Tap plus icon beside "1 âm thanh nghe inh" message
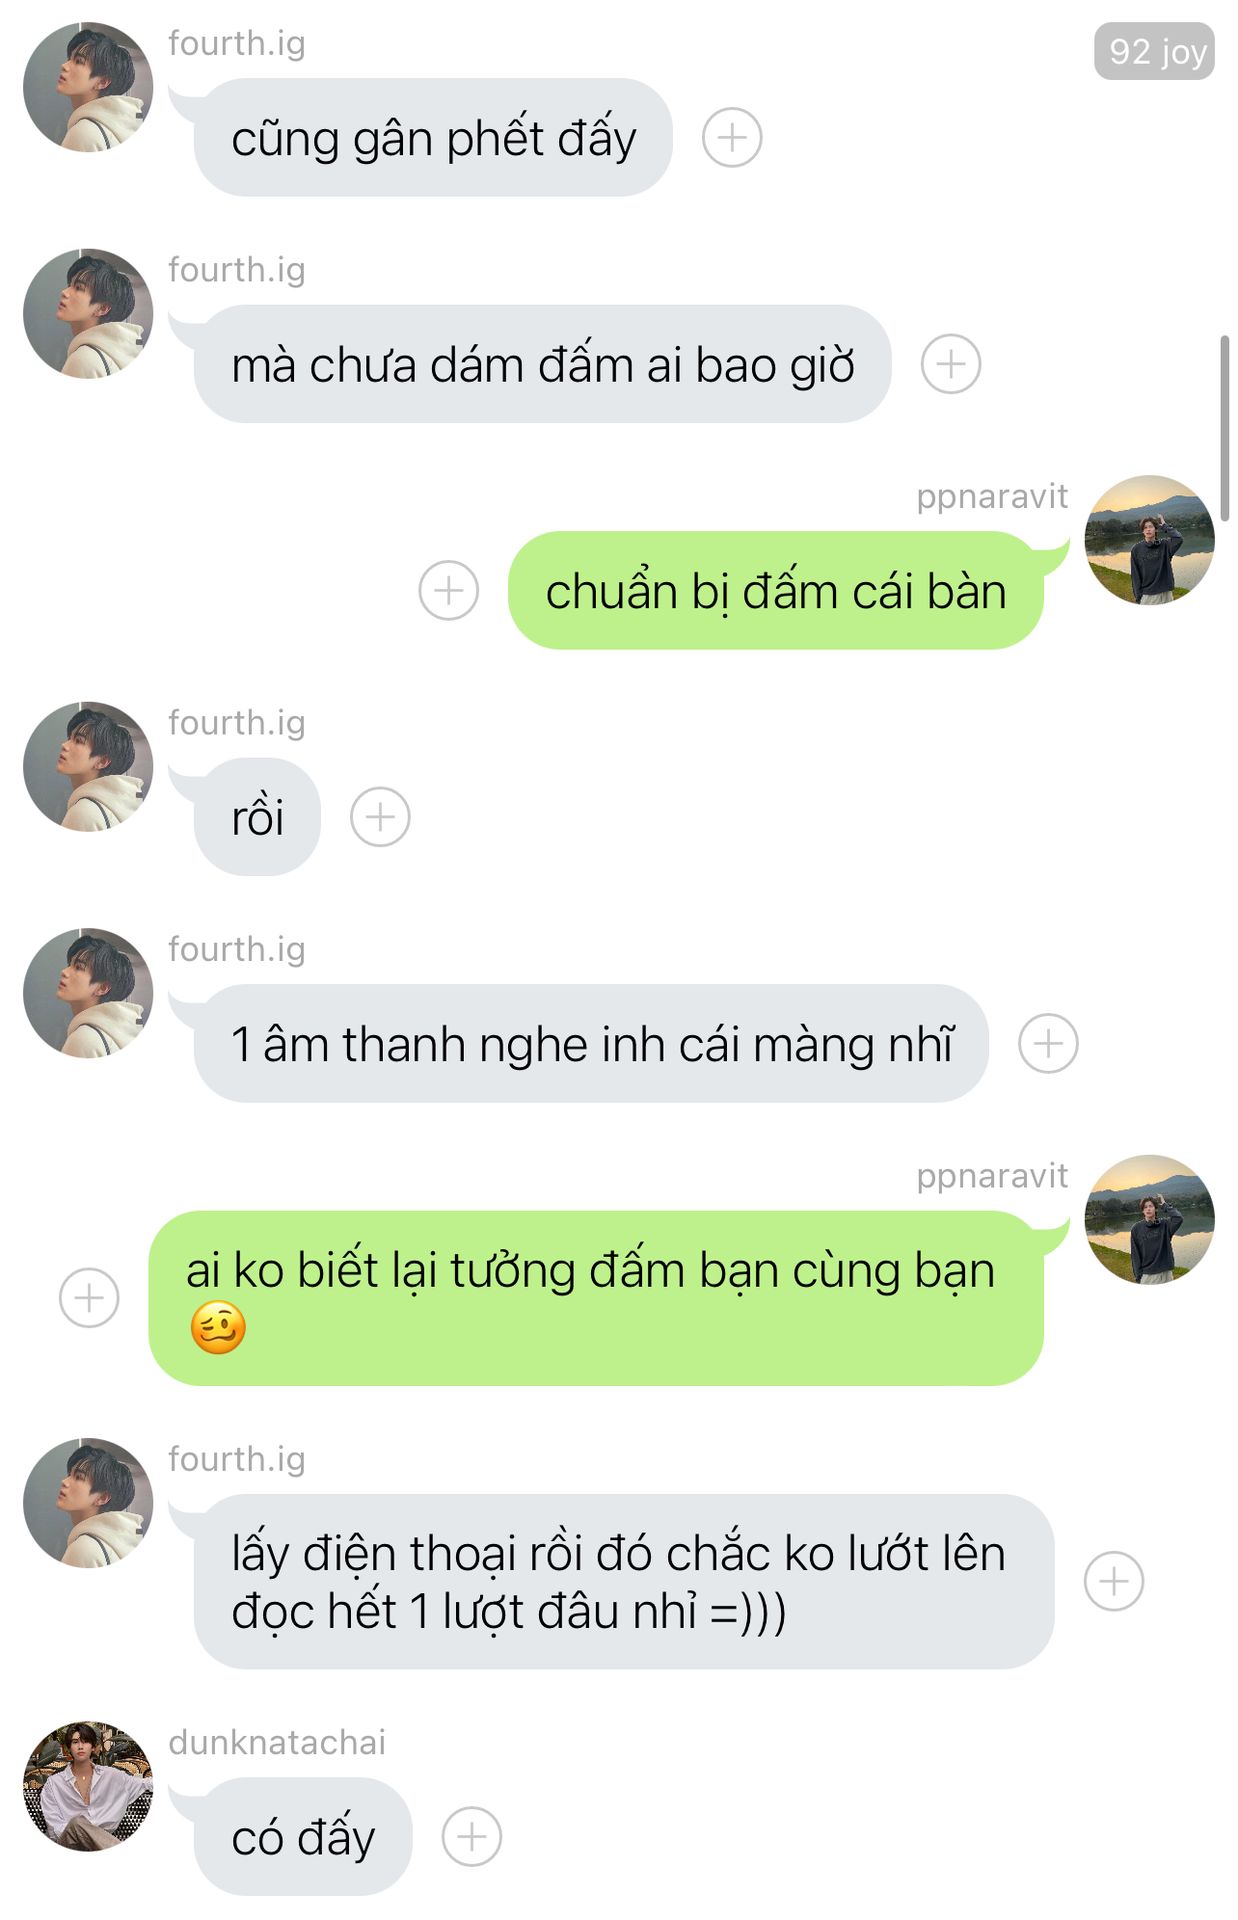Screen dimensions: 1238x1920 click(1048, 1043)
